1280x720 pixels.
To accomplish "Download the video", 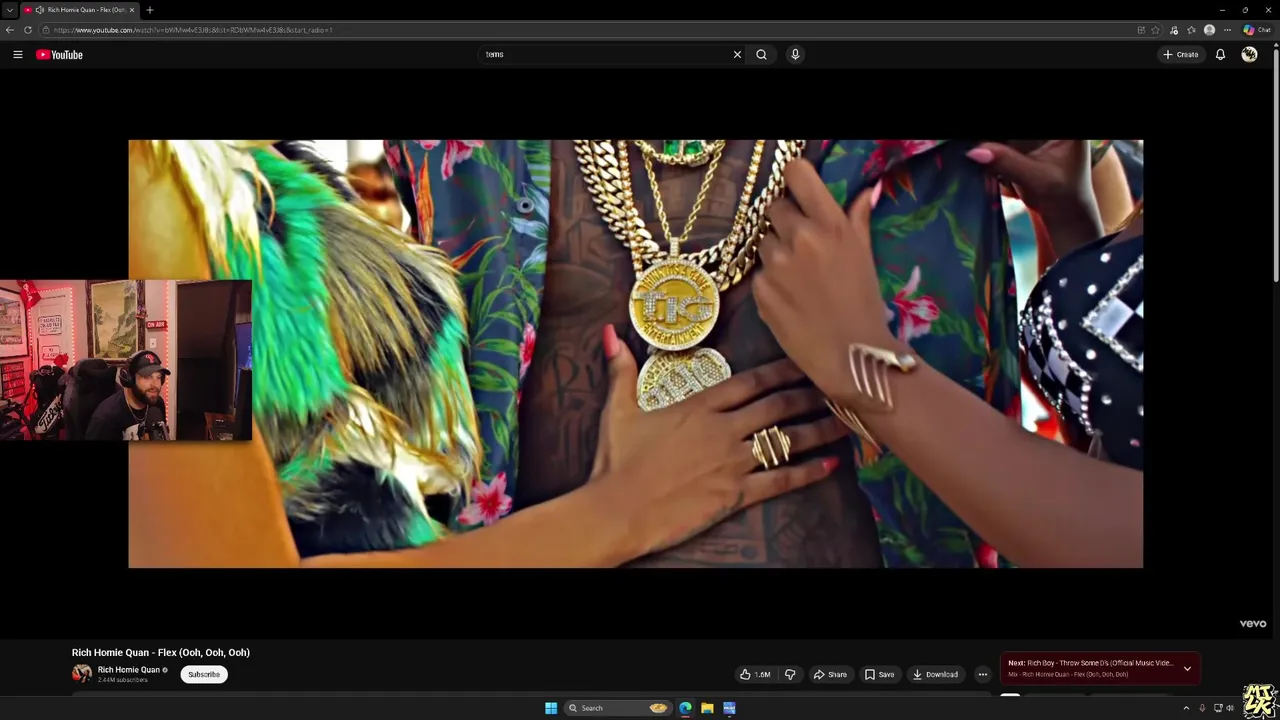I will [935, 674].
